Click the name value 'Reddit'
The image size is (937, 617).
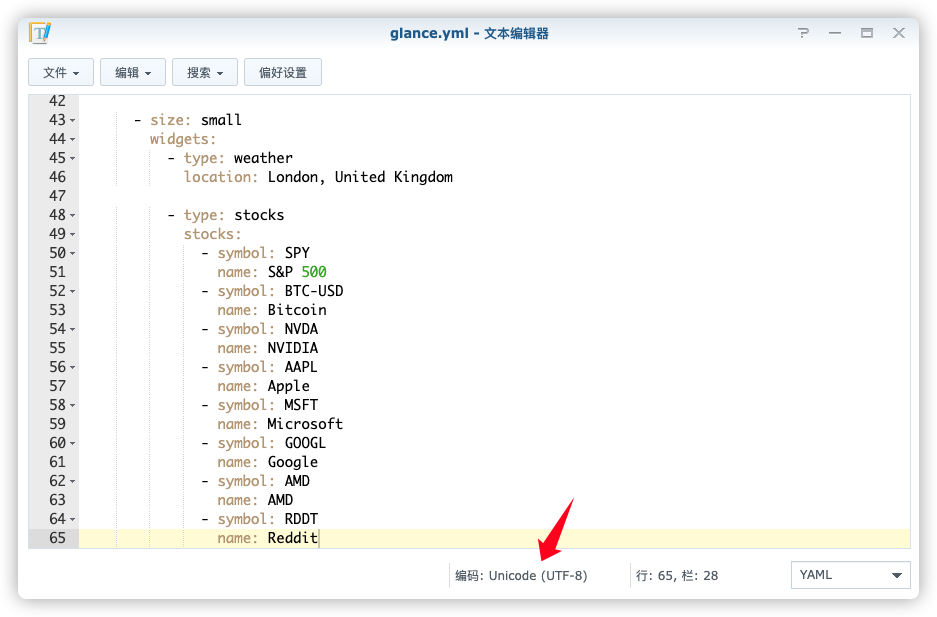[293, 538]
